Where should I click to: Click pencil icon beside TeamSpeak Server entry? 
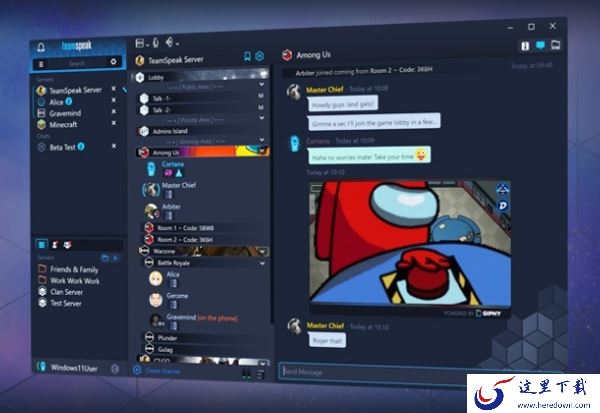(124, 89)
